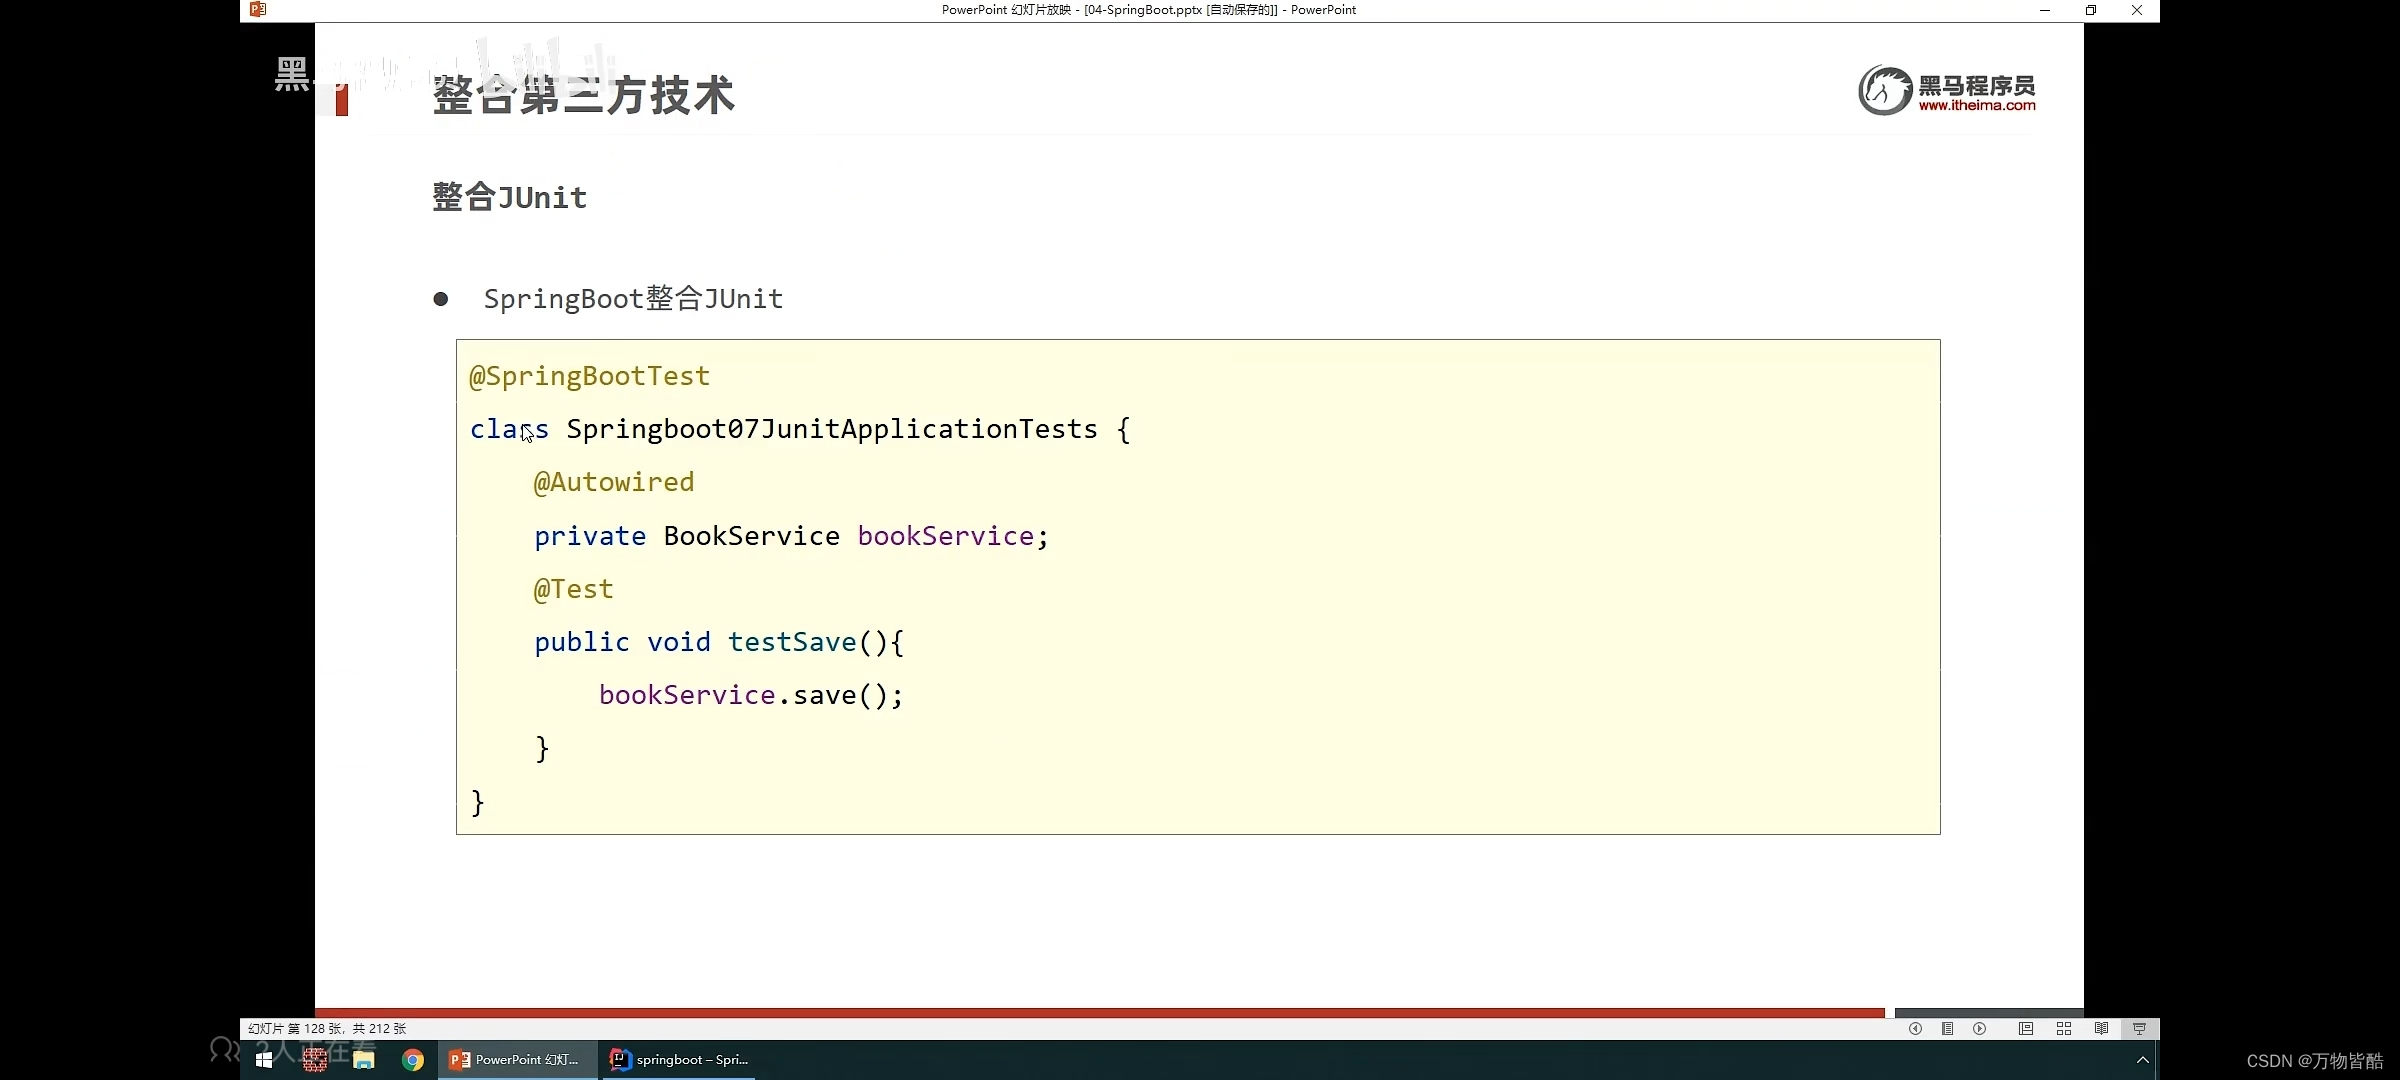The width and height of the screenshot is (2400, 1080).
Task: Click the 'bookService.save();' statement
Action: tap(751, 695)
